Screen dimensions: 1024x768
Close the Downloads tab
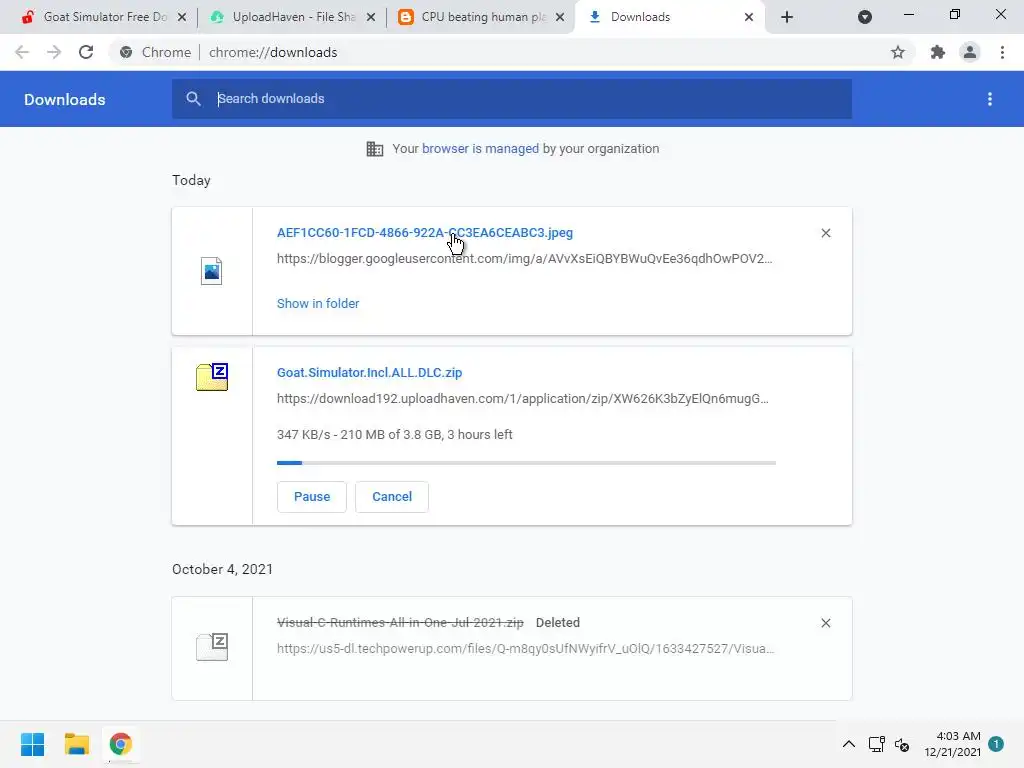(749, 17)
